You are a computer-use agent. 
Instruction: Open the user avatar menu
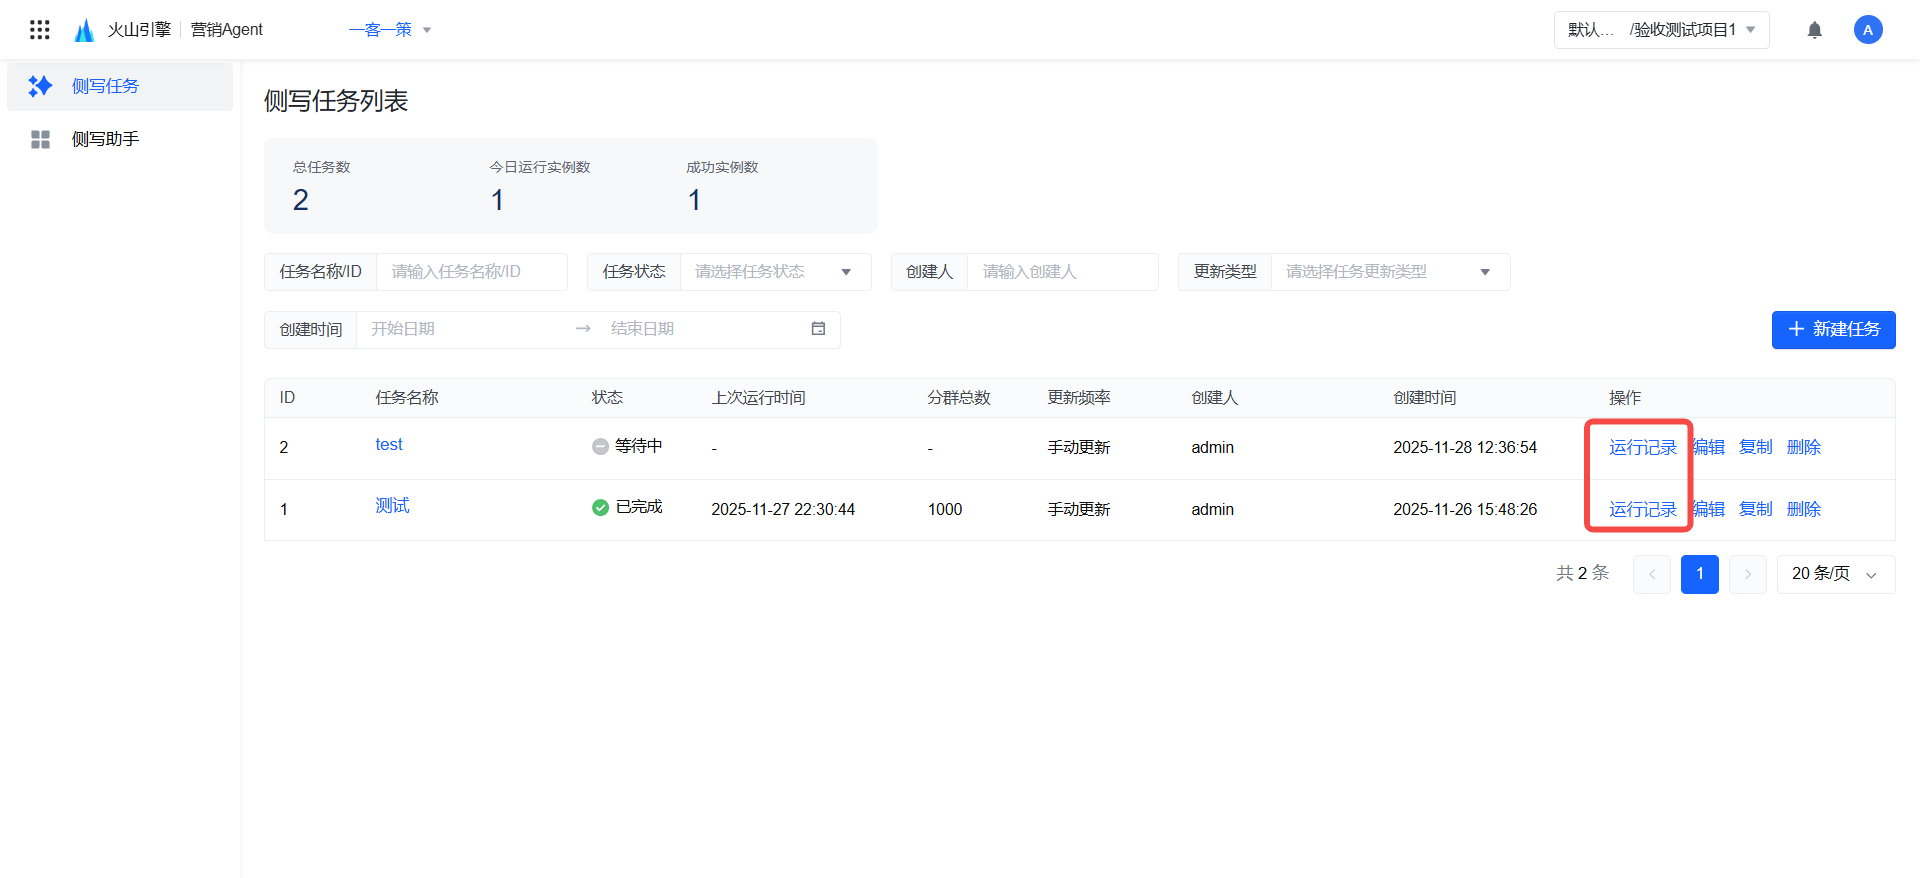(x=1867, y=30)
